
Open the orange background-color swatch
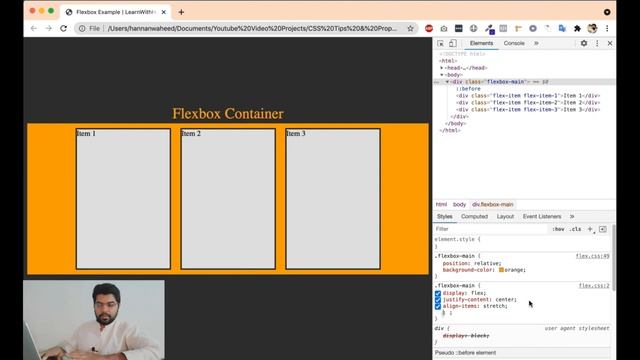[501, 270]
